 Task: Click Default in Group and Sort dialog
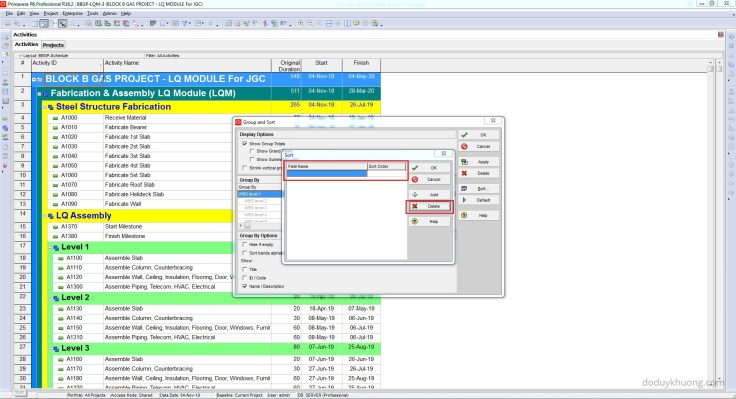click(479, 200)
